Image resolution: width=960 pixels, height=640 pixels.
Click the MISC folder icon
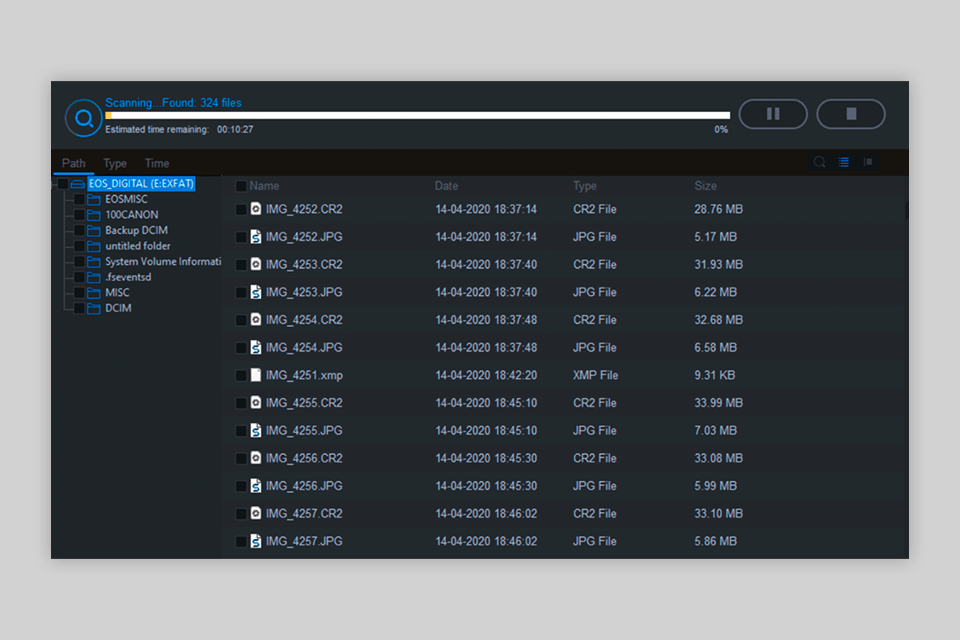[x=94, y=293]
